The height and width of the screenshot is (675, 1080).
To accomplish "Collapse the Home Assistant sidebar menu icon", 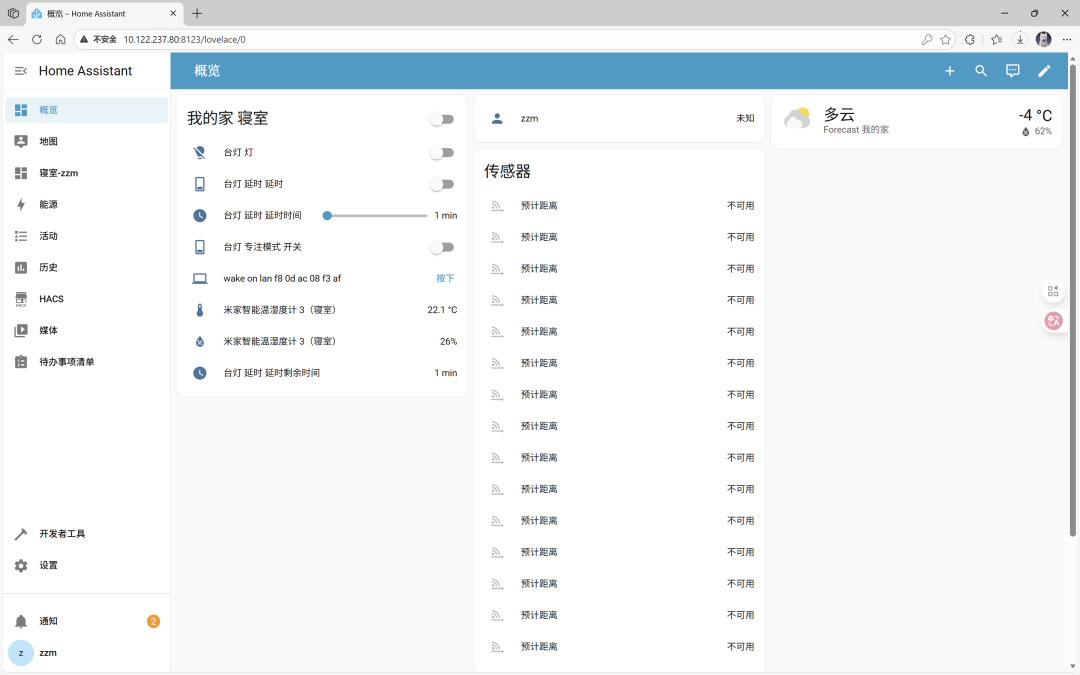I will coord(21,71).
